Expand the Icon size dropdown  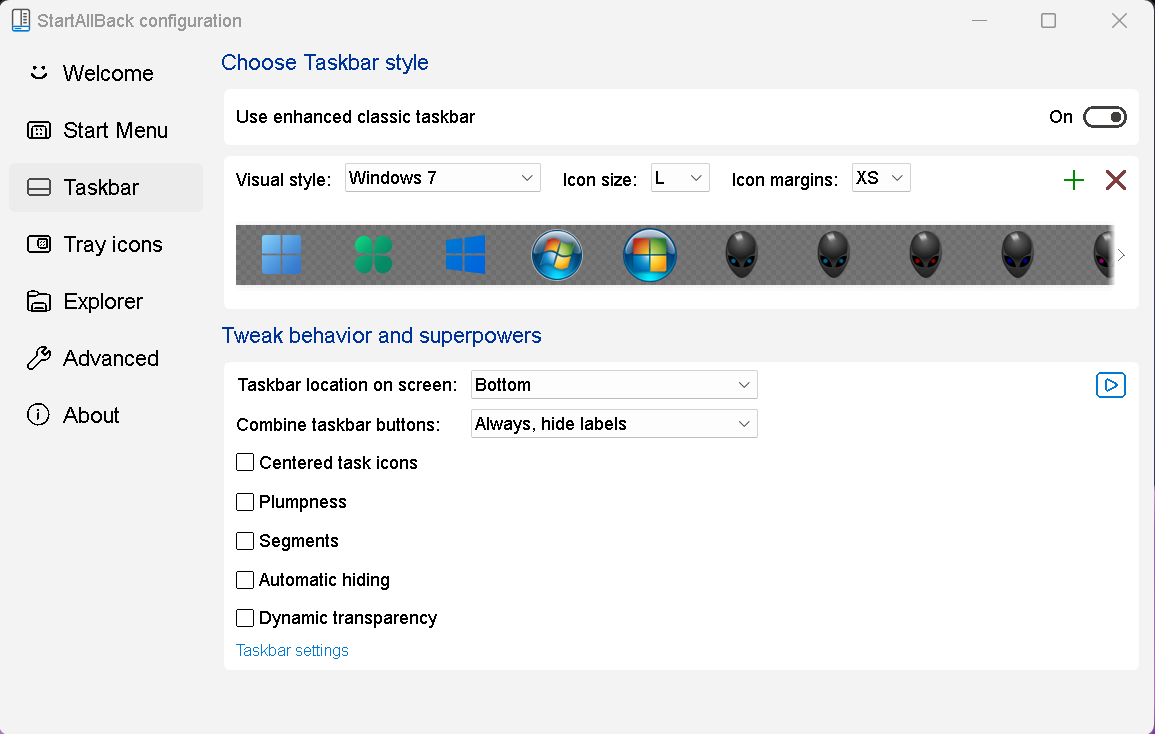pos(680,178)
